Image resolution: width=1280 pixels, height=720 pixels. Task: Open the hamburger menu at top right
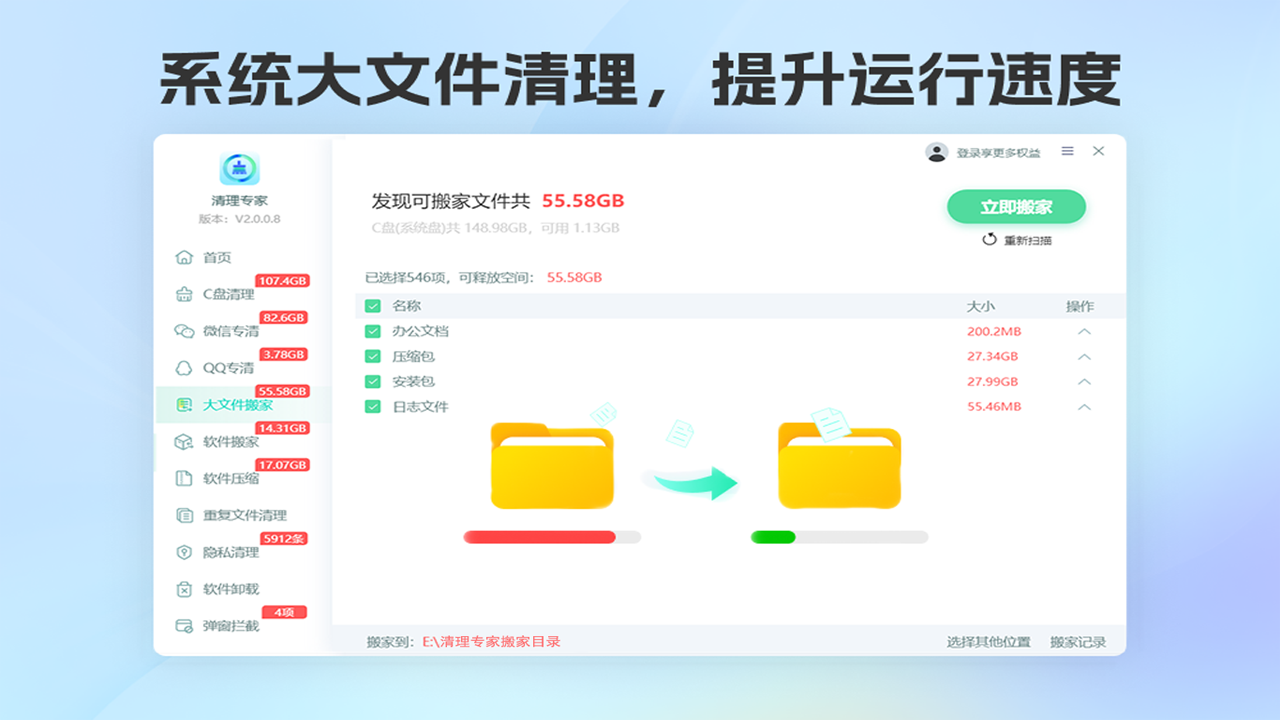1068,151
